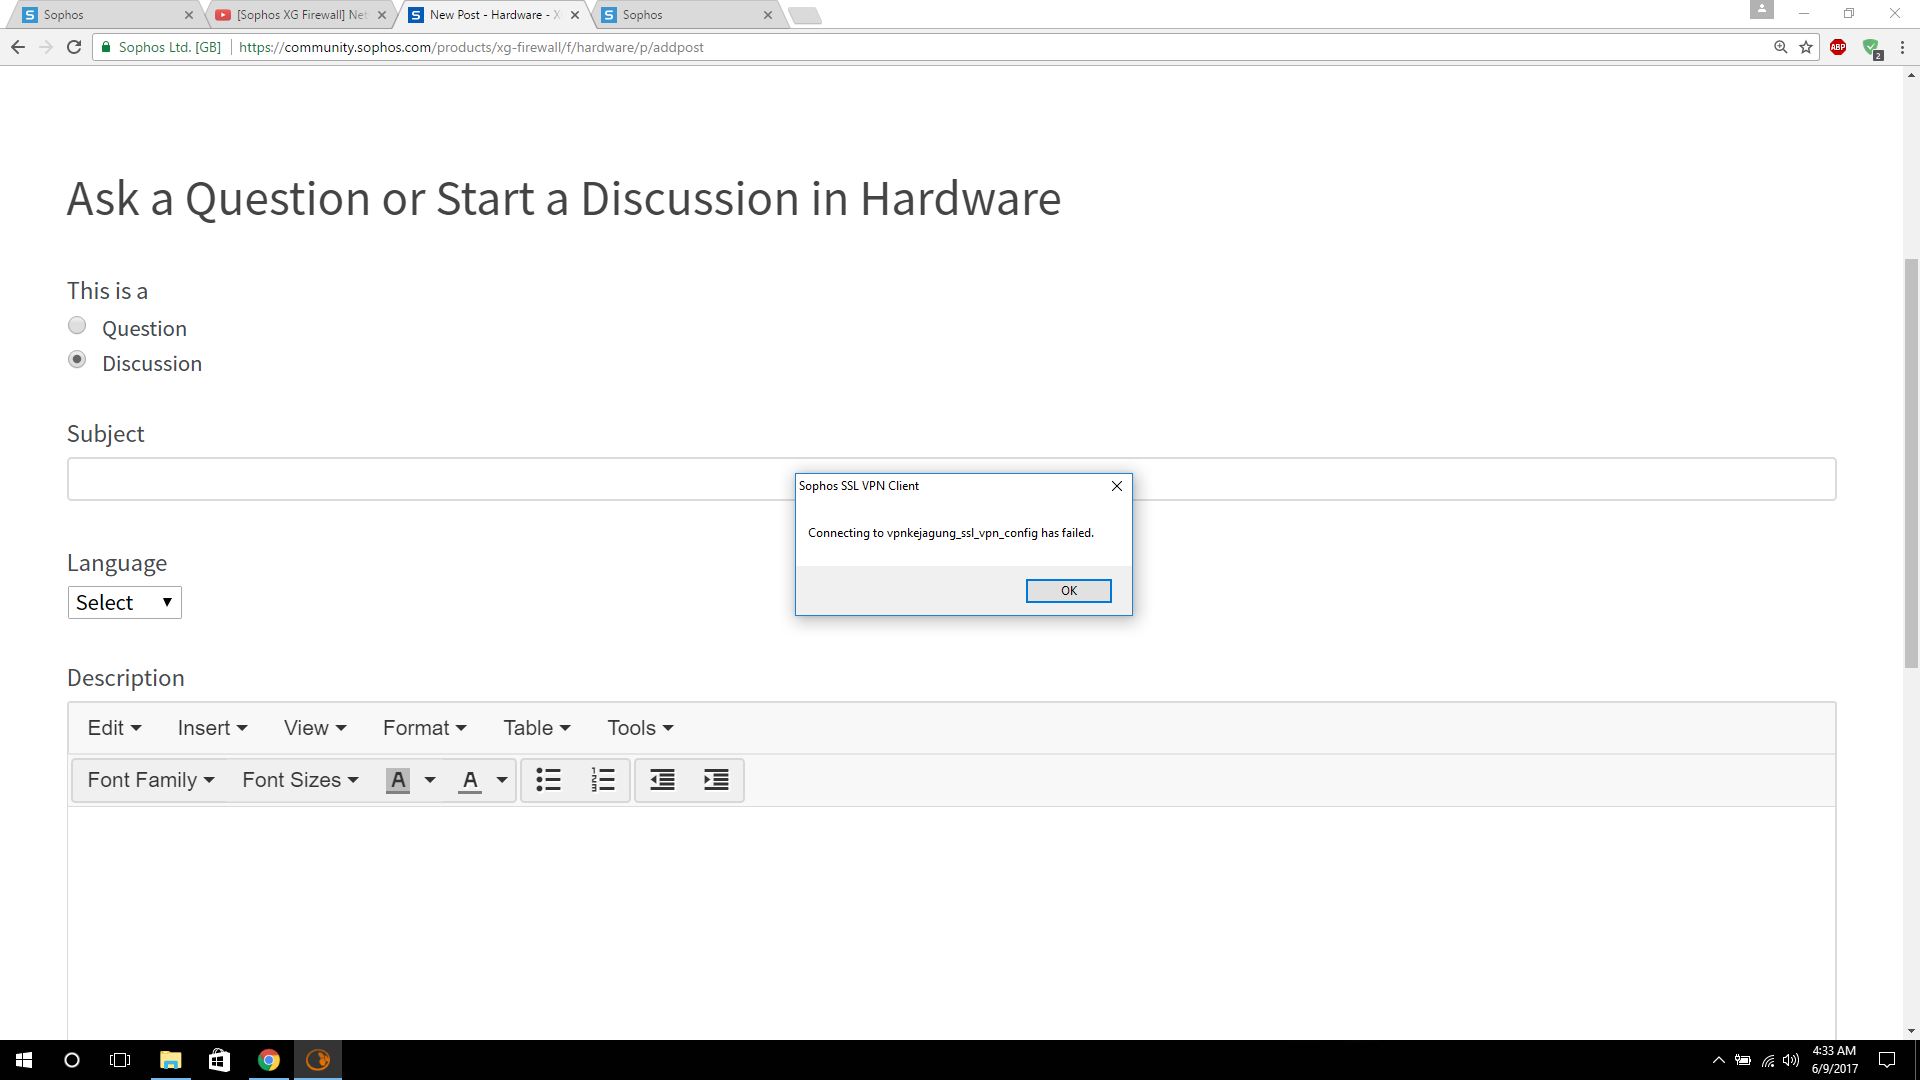Click the browser back arrow
The image size is (1920, 1080).
pyautogui.click(x=18, y=47)
